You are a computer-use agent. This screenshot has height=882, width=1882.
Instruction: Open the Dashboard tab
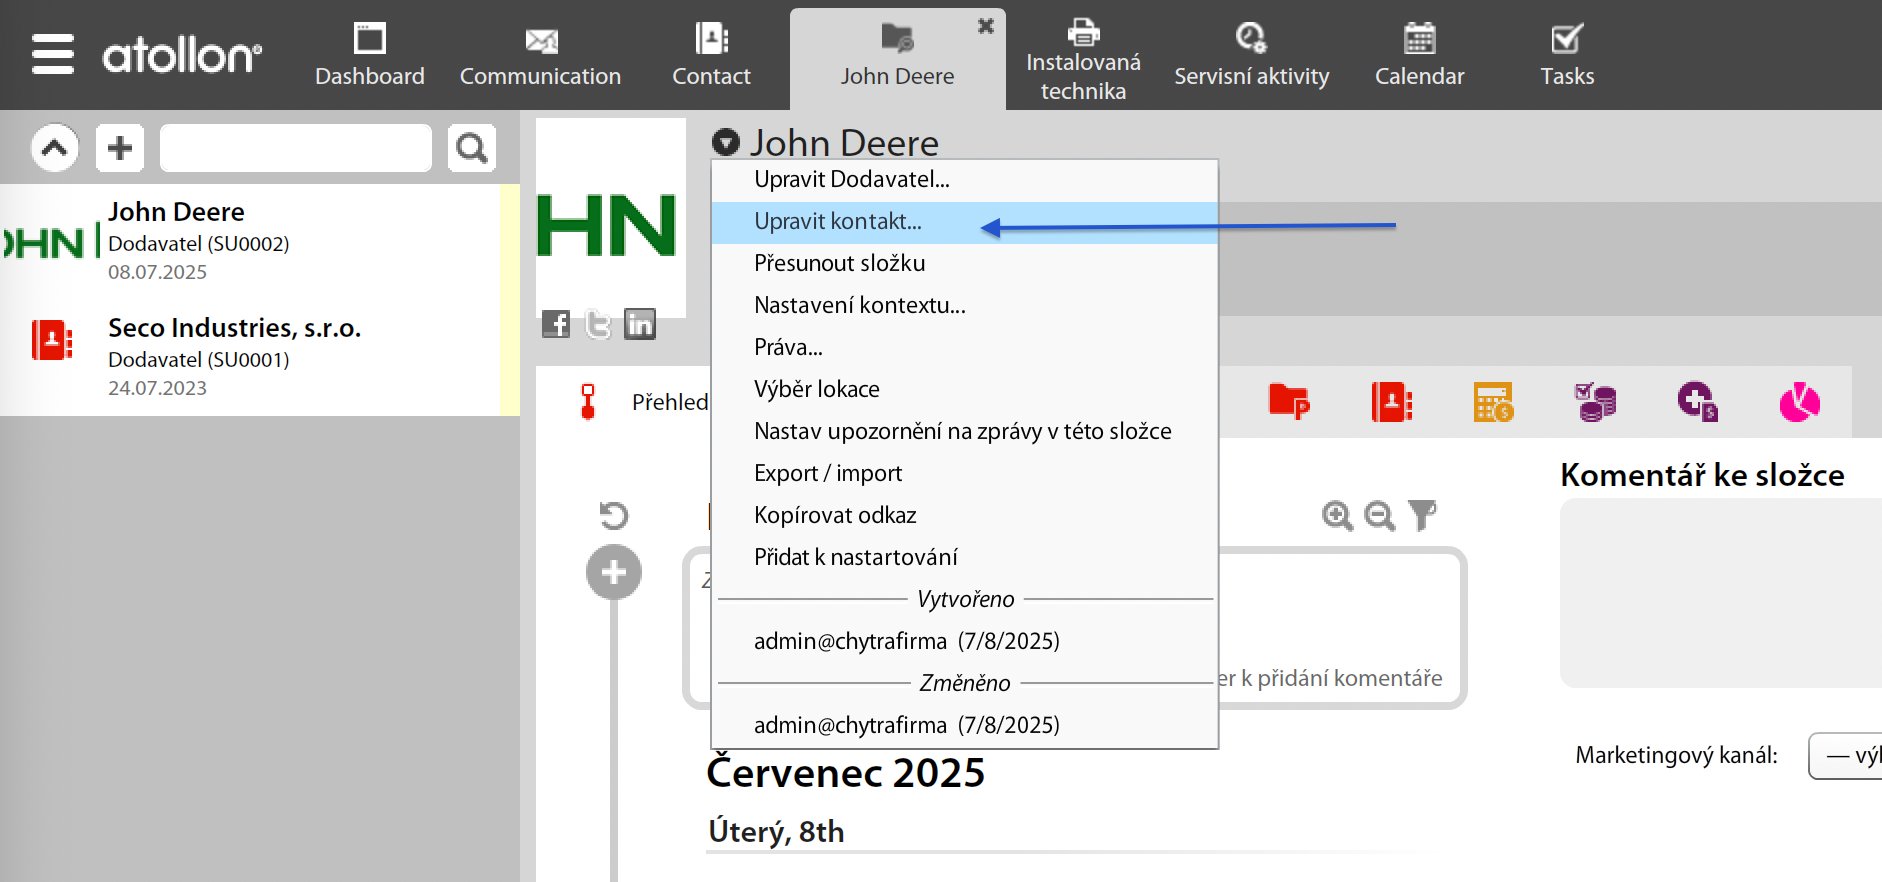tap(370, 55)
